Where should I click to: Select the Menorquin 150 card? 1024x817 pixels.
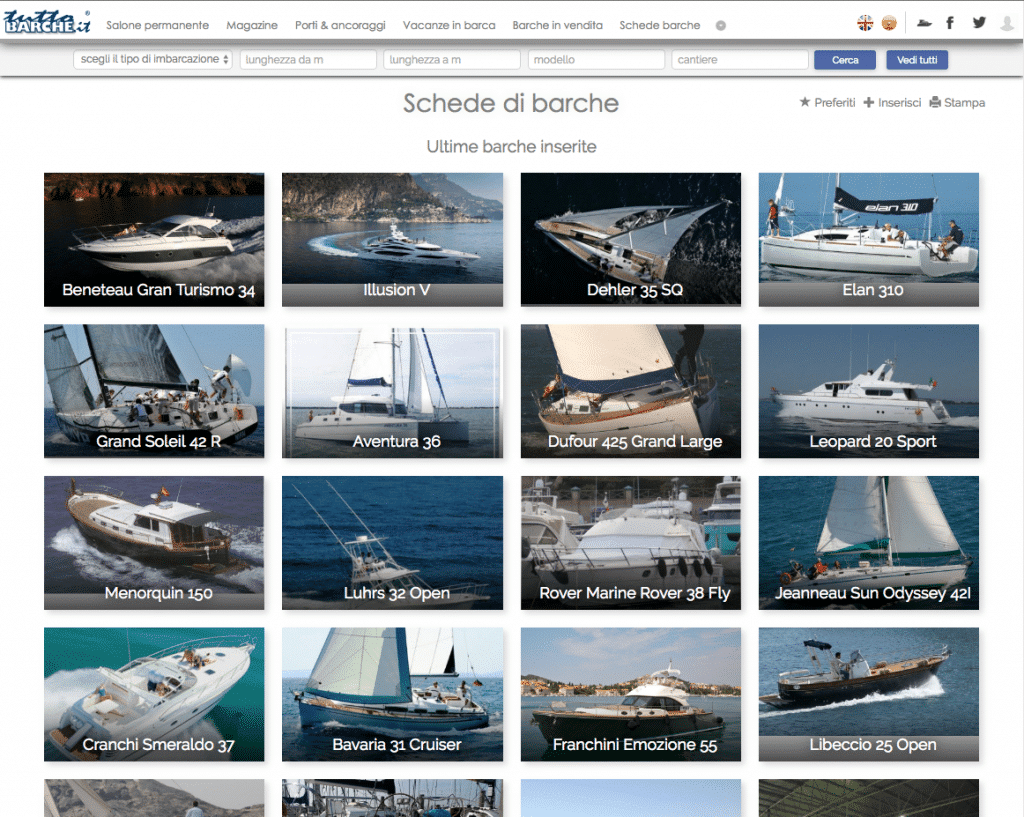(154, 543)
